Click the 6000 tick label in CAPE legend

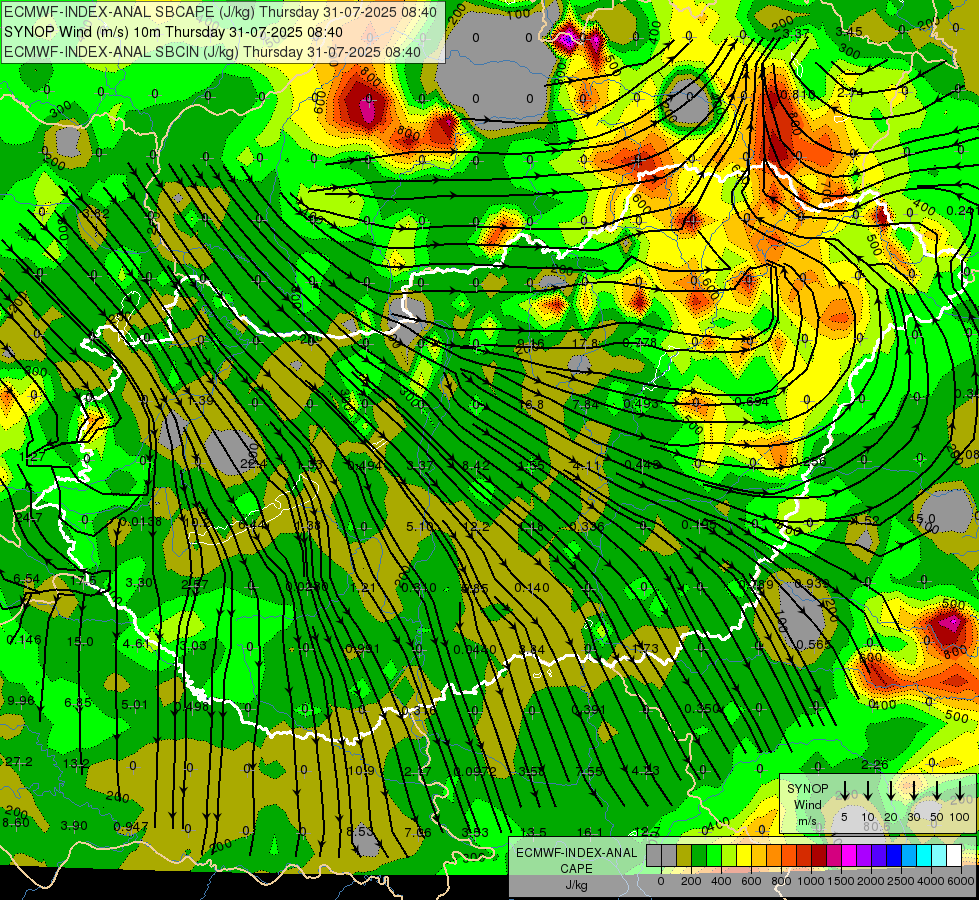[x=960, y=881]
